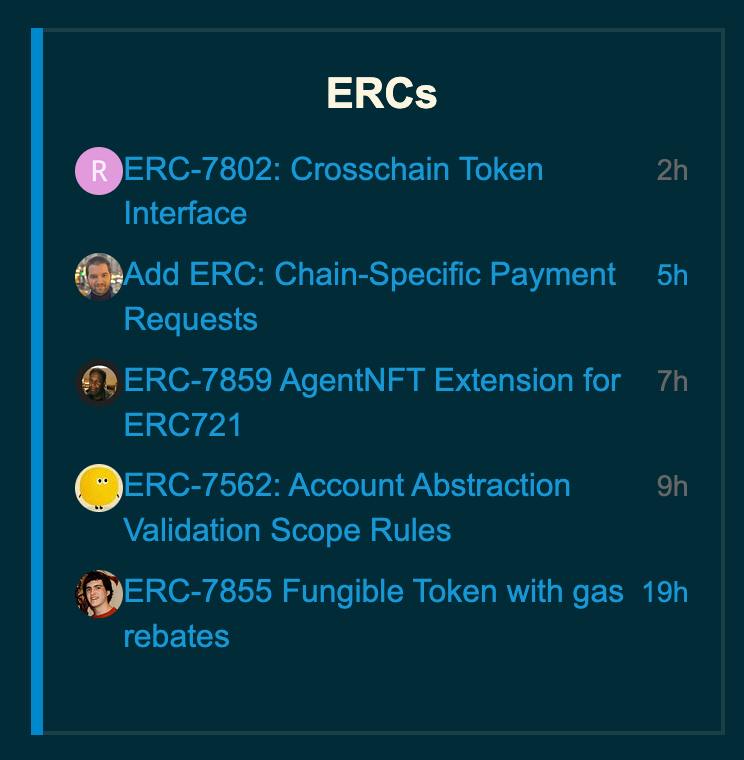Select the 7h timestamp for ERC-7859
The width and height of the screenshot is (744, 760).
tap(672, 382)
